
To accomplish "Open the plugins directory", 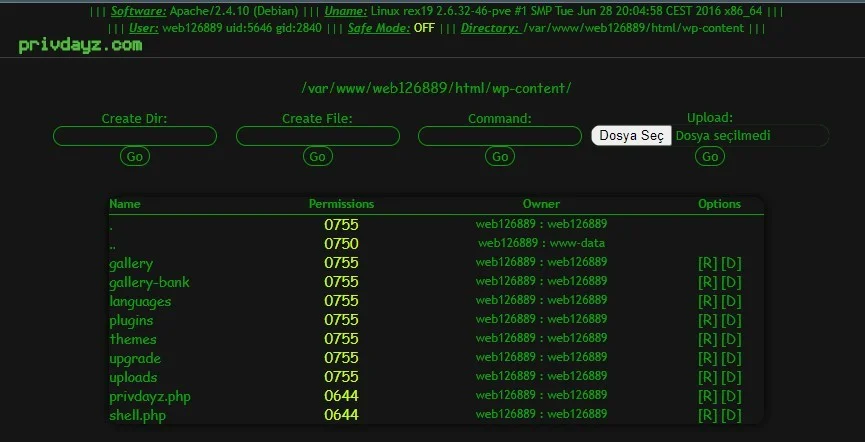I will click(131, 321).
